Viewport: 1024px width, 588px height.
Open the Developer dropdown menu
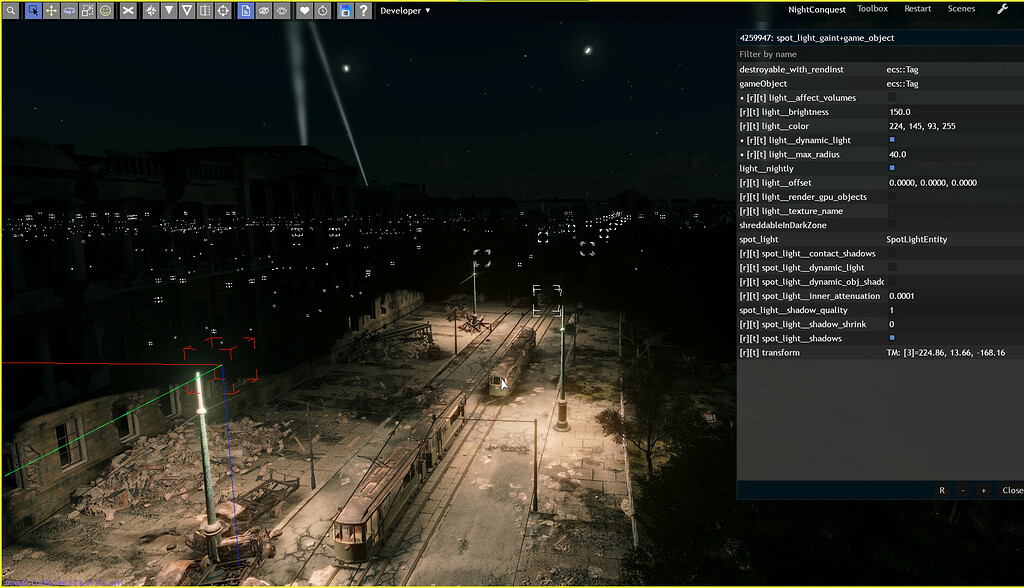[405, 11]
